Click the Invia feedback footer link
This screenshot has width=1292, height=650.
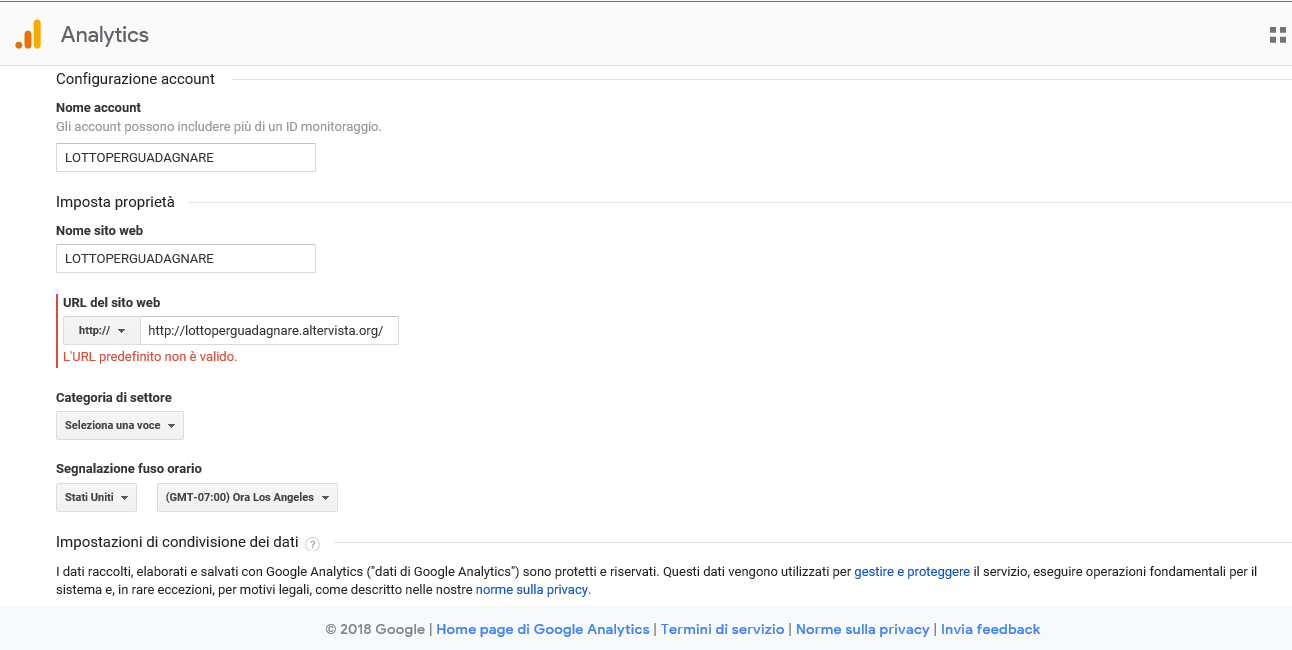[x=991, y=629]
